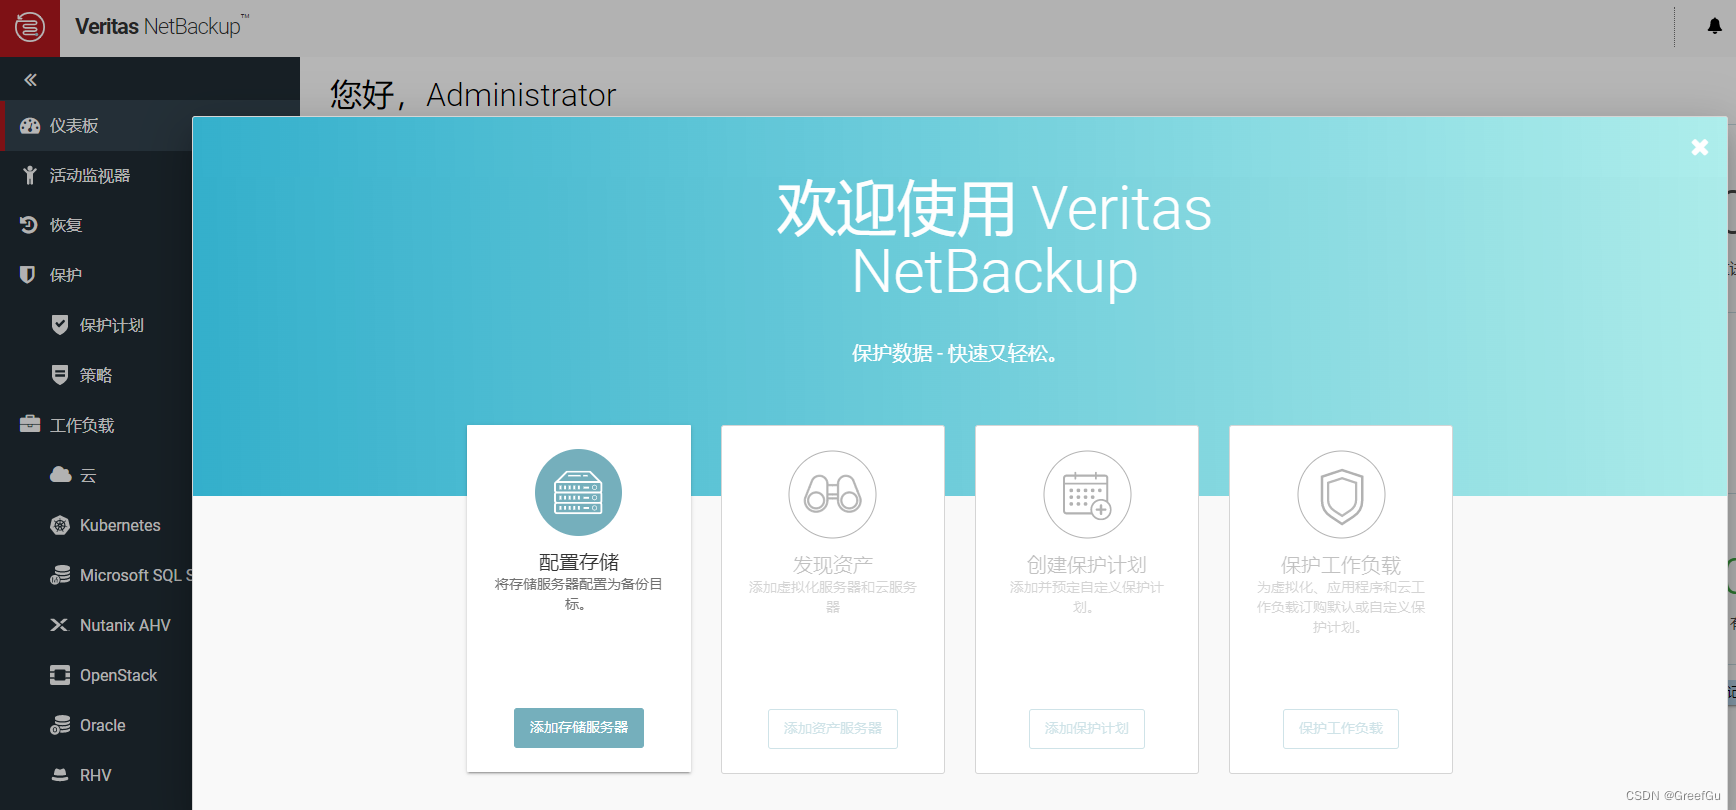Click the Nutanix AHV workload icon
Screen dimensions: 1736x810
click(60, 625)
